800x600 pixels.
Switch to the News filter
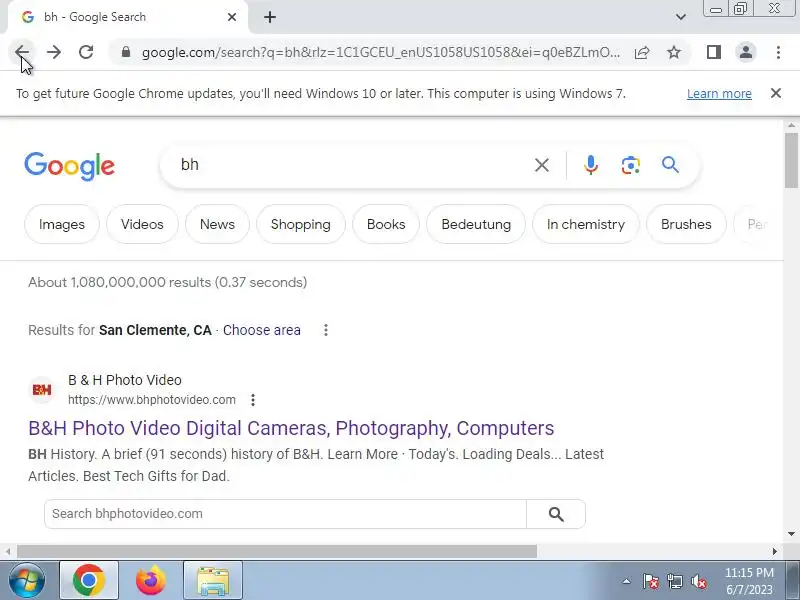[x=217, y=224]
